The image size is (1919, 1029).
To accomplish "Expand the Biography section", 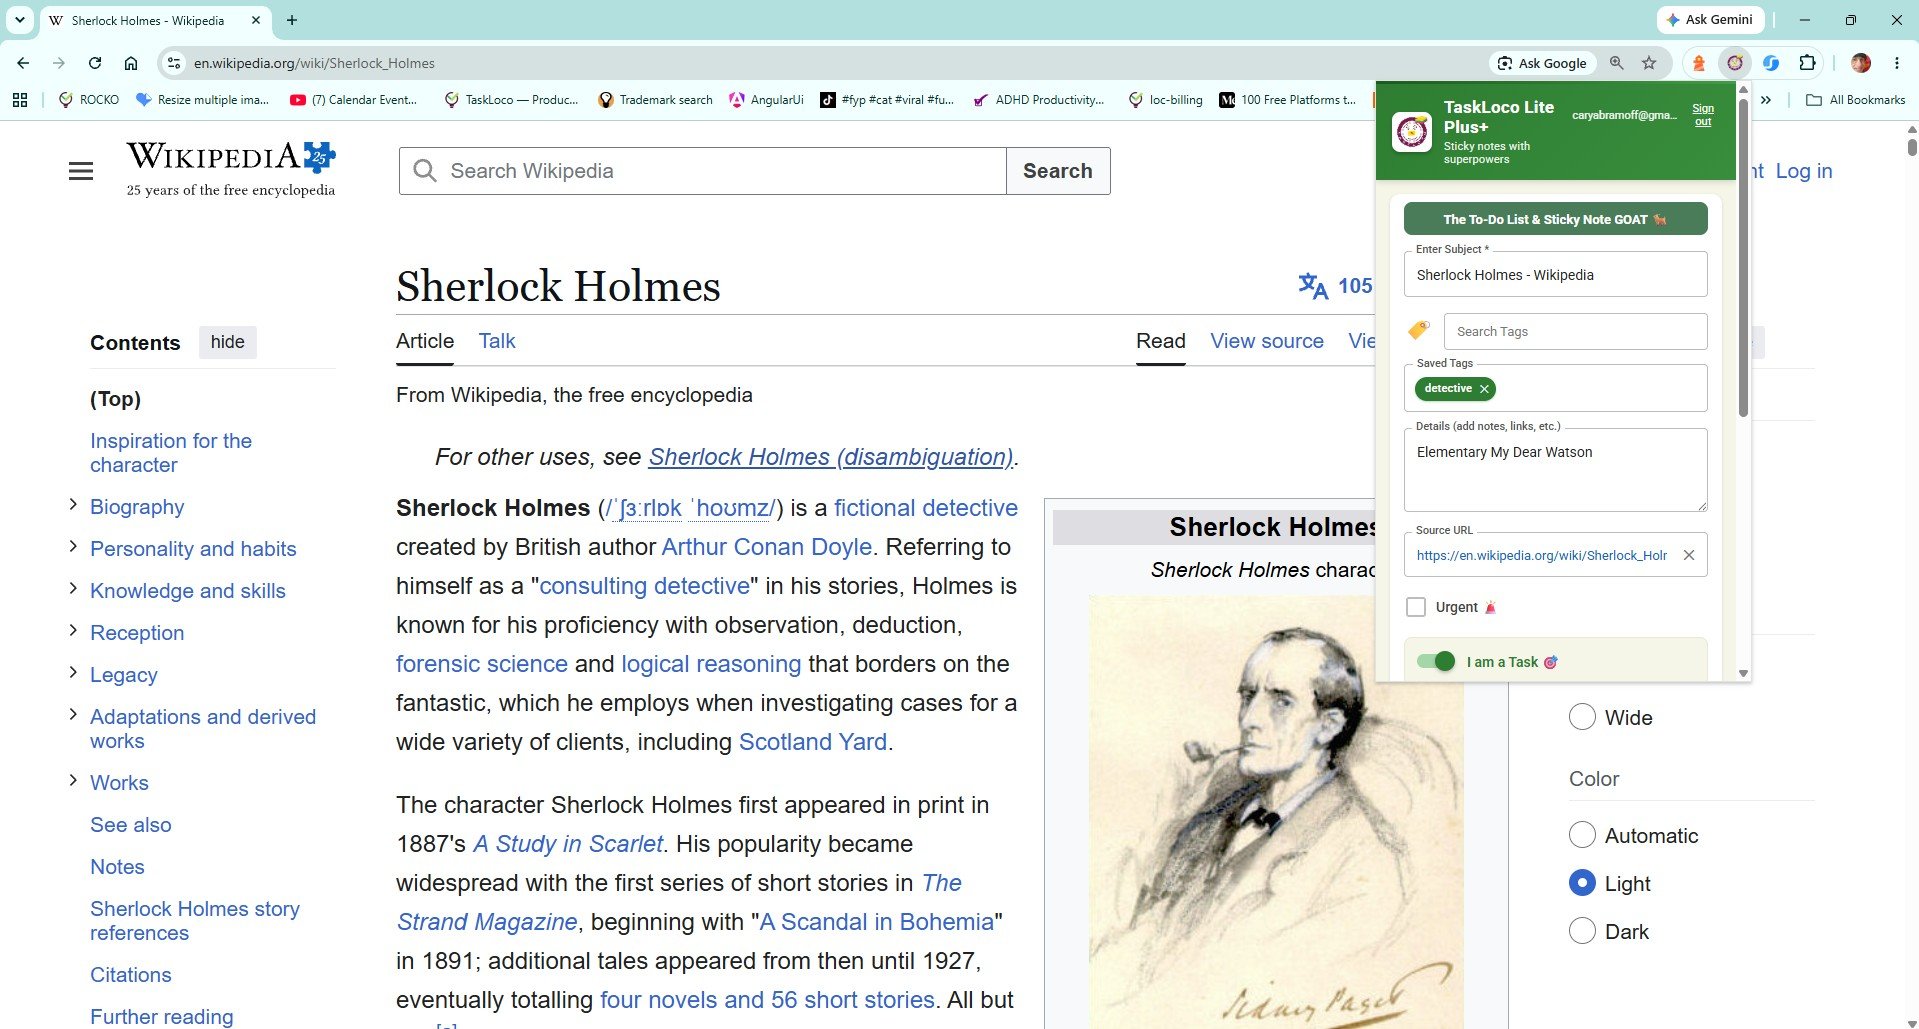I will [73, 505].
